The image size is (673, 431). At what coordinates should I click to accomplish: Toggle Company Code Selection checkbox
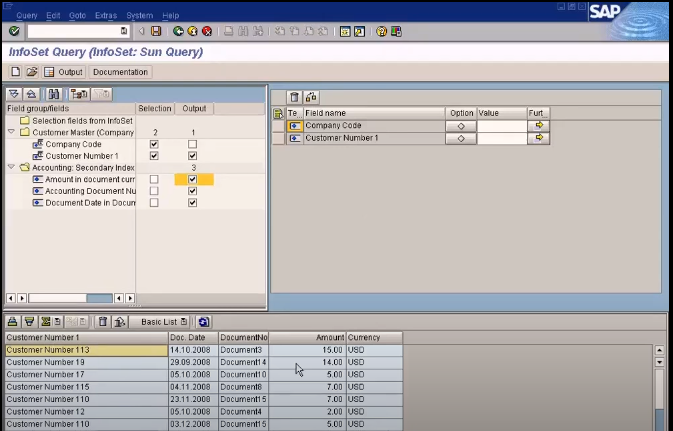(x=154, y=144)
